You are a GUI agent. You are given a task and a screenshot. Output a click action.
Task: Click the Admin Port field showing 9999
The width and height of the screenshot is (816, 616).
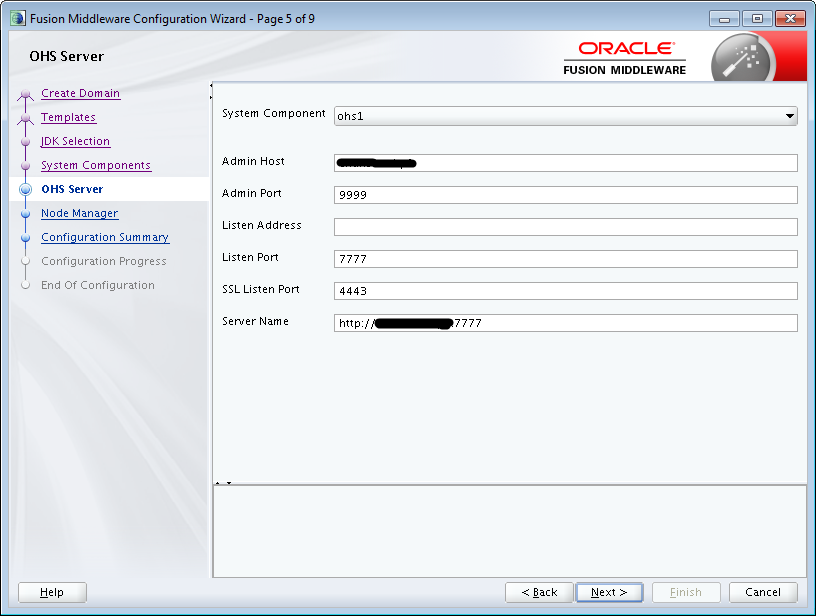[x=566, y=195]
